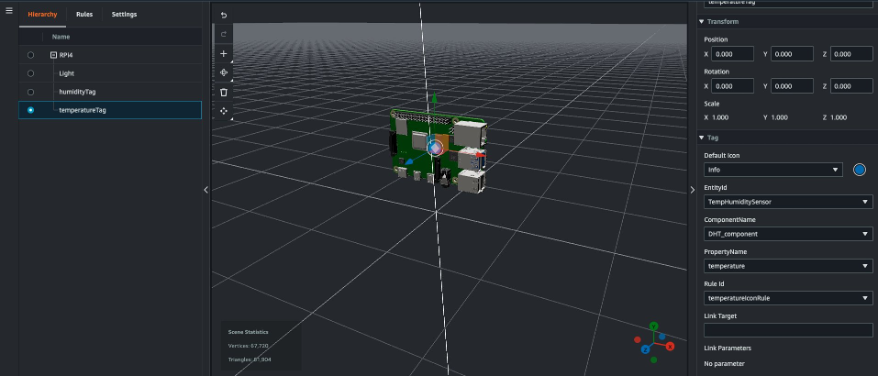Select the RPI4 row label

click(x=66, y=55)
